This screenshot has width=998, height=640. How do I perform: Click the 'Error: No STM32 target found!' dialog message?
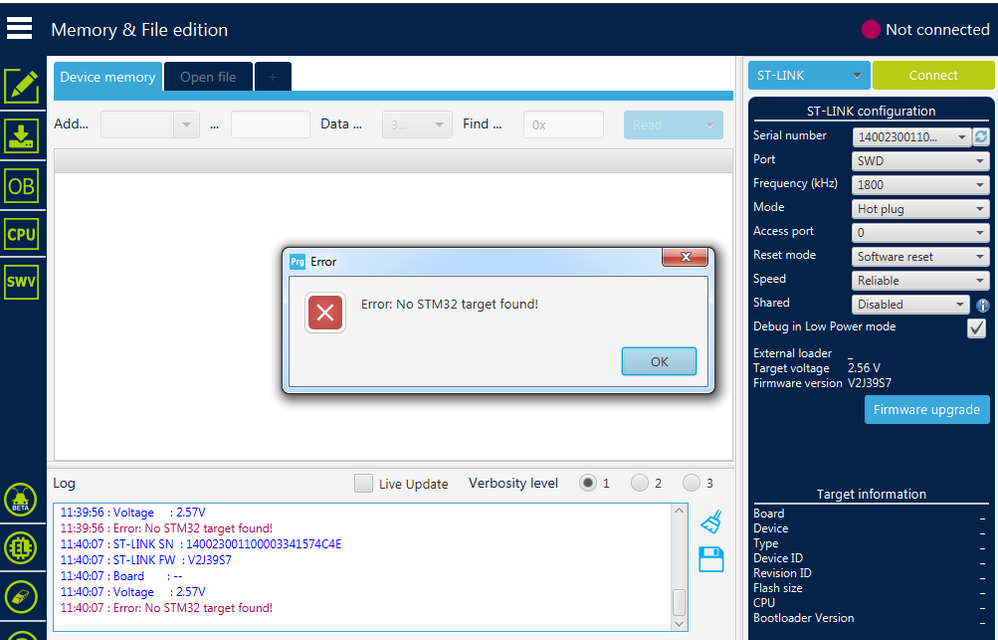point(449,304)
